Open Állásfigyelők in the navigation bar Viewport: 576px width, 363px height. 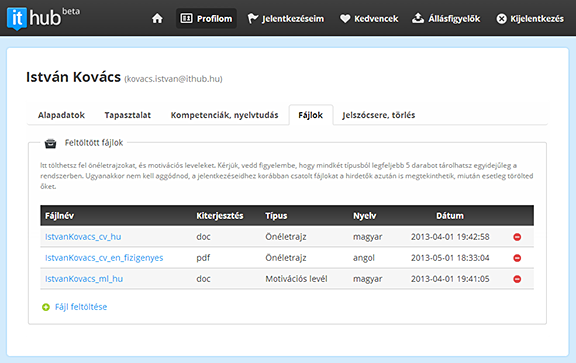point(446,18)
